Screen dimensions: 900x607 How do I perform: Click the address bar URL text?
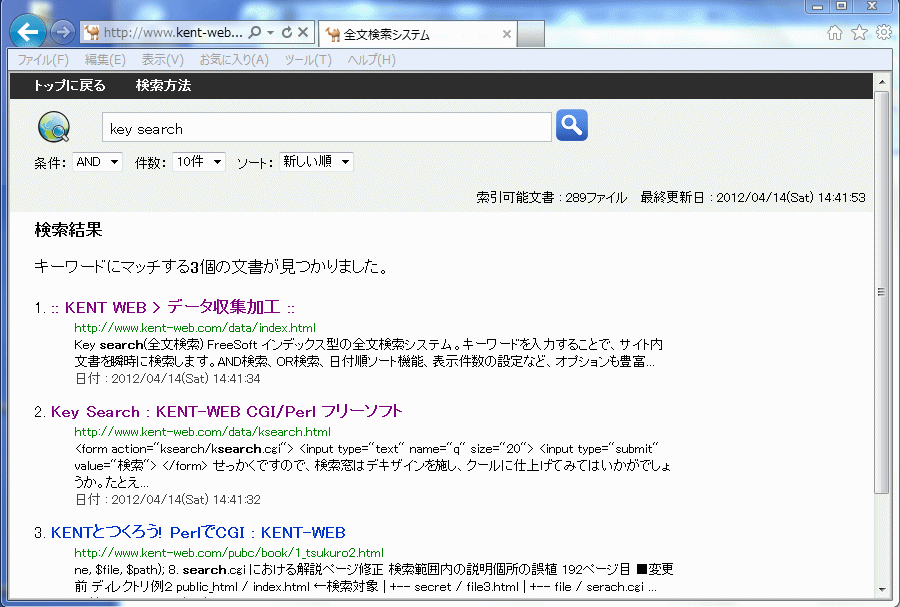point(173,33)
